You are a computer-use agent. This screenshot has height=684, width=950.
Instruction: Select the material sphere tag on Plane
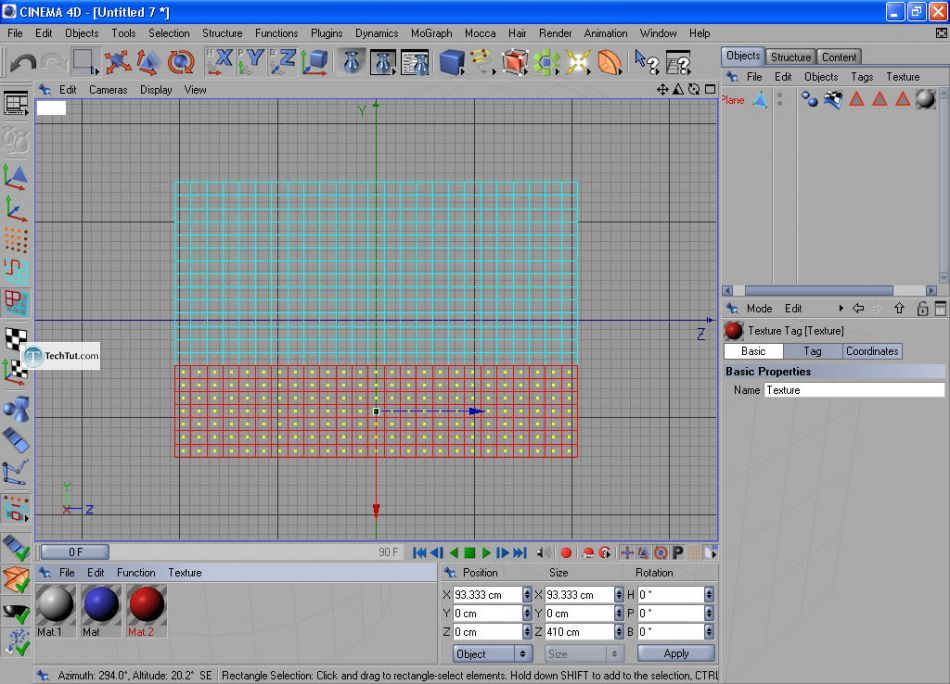[925, 99]
